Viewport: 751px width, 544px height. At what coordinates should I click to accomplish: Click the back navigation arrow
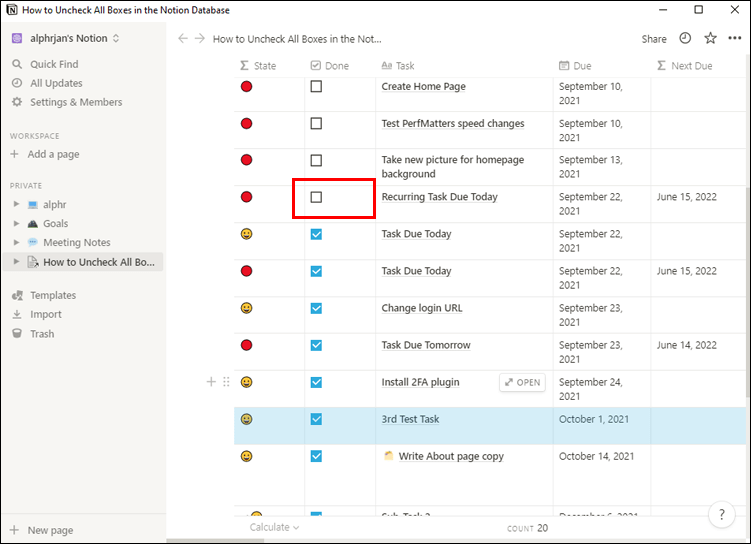(182, 39)
